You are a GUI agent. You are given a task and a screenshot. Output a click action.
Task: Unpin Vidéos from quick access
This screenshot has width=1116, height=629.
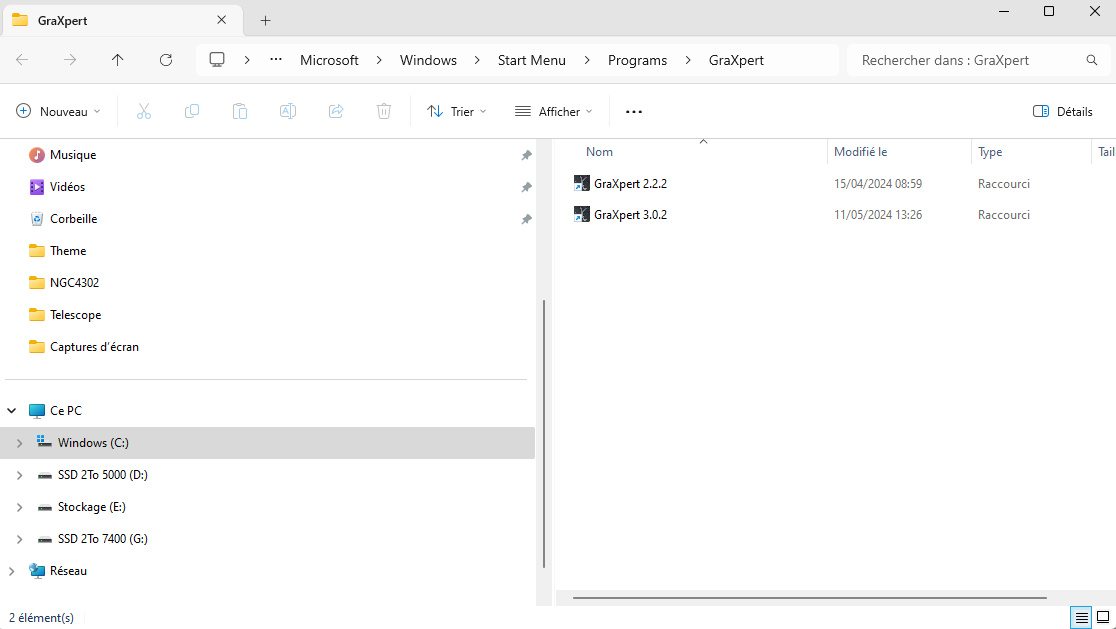526,187
